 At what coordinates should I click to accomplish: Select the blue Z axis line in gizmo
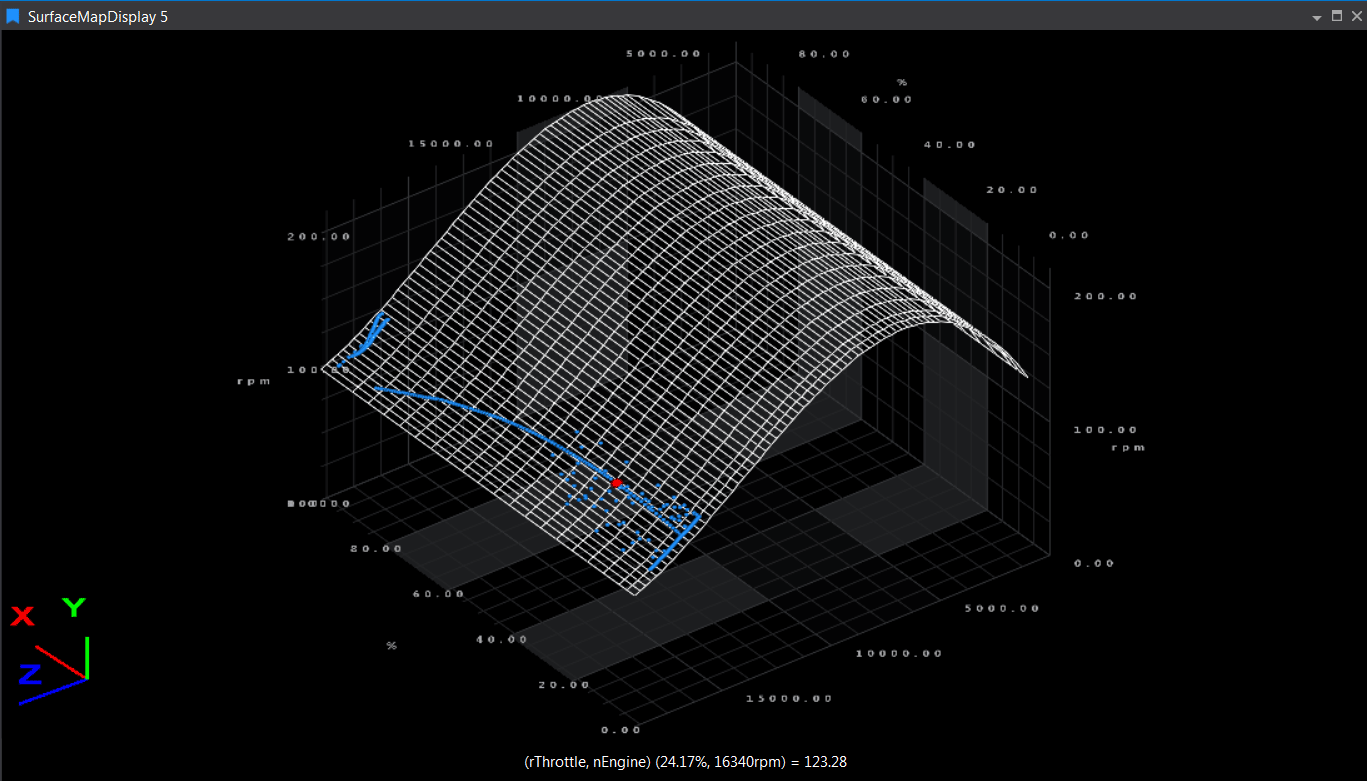coord(52,691)
